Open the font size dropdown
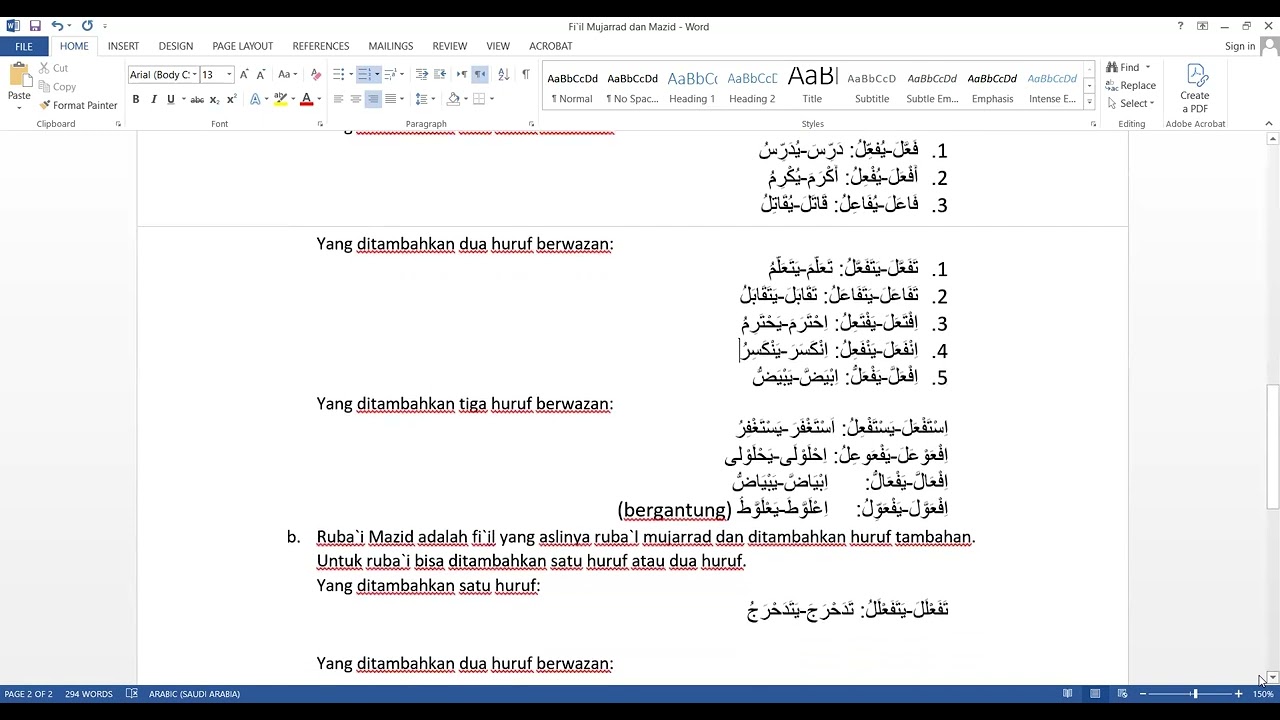This screenshot has width=1280, height=720. point(229,75)
